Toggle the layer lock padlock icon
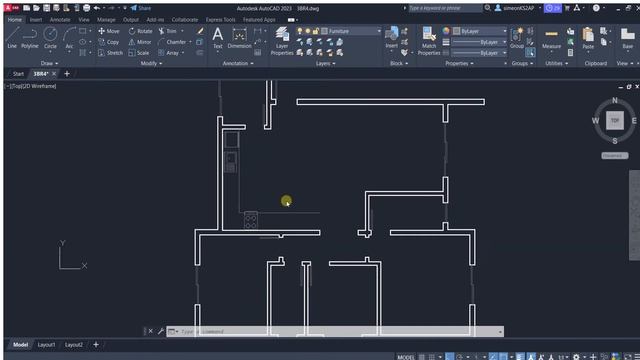The height and width of the screenshot is (360, 640). 316,31
